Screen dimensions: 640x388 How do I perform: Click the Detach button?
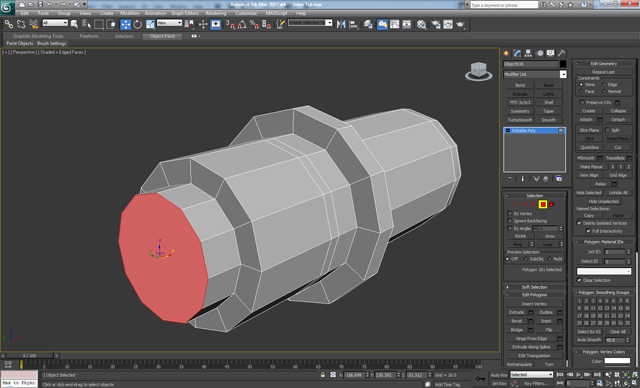(x=618, y=120)
